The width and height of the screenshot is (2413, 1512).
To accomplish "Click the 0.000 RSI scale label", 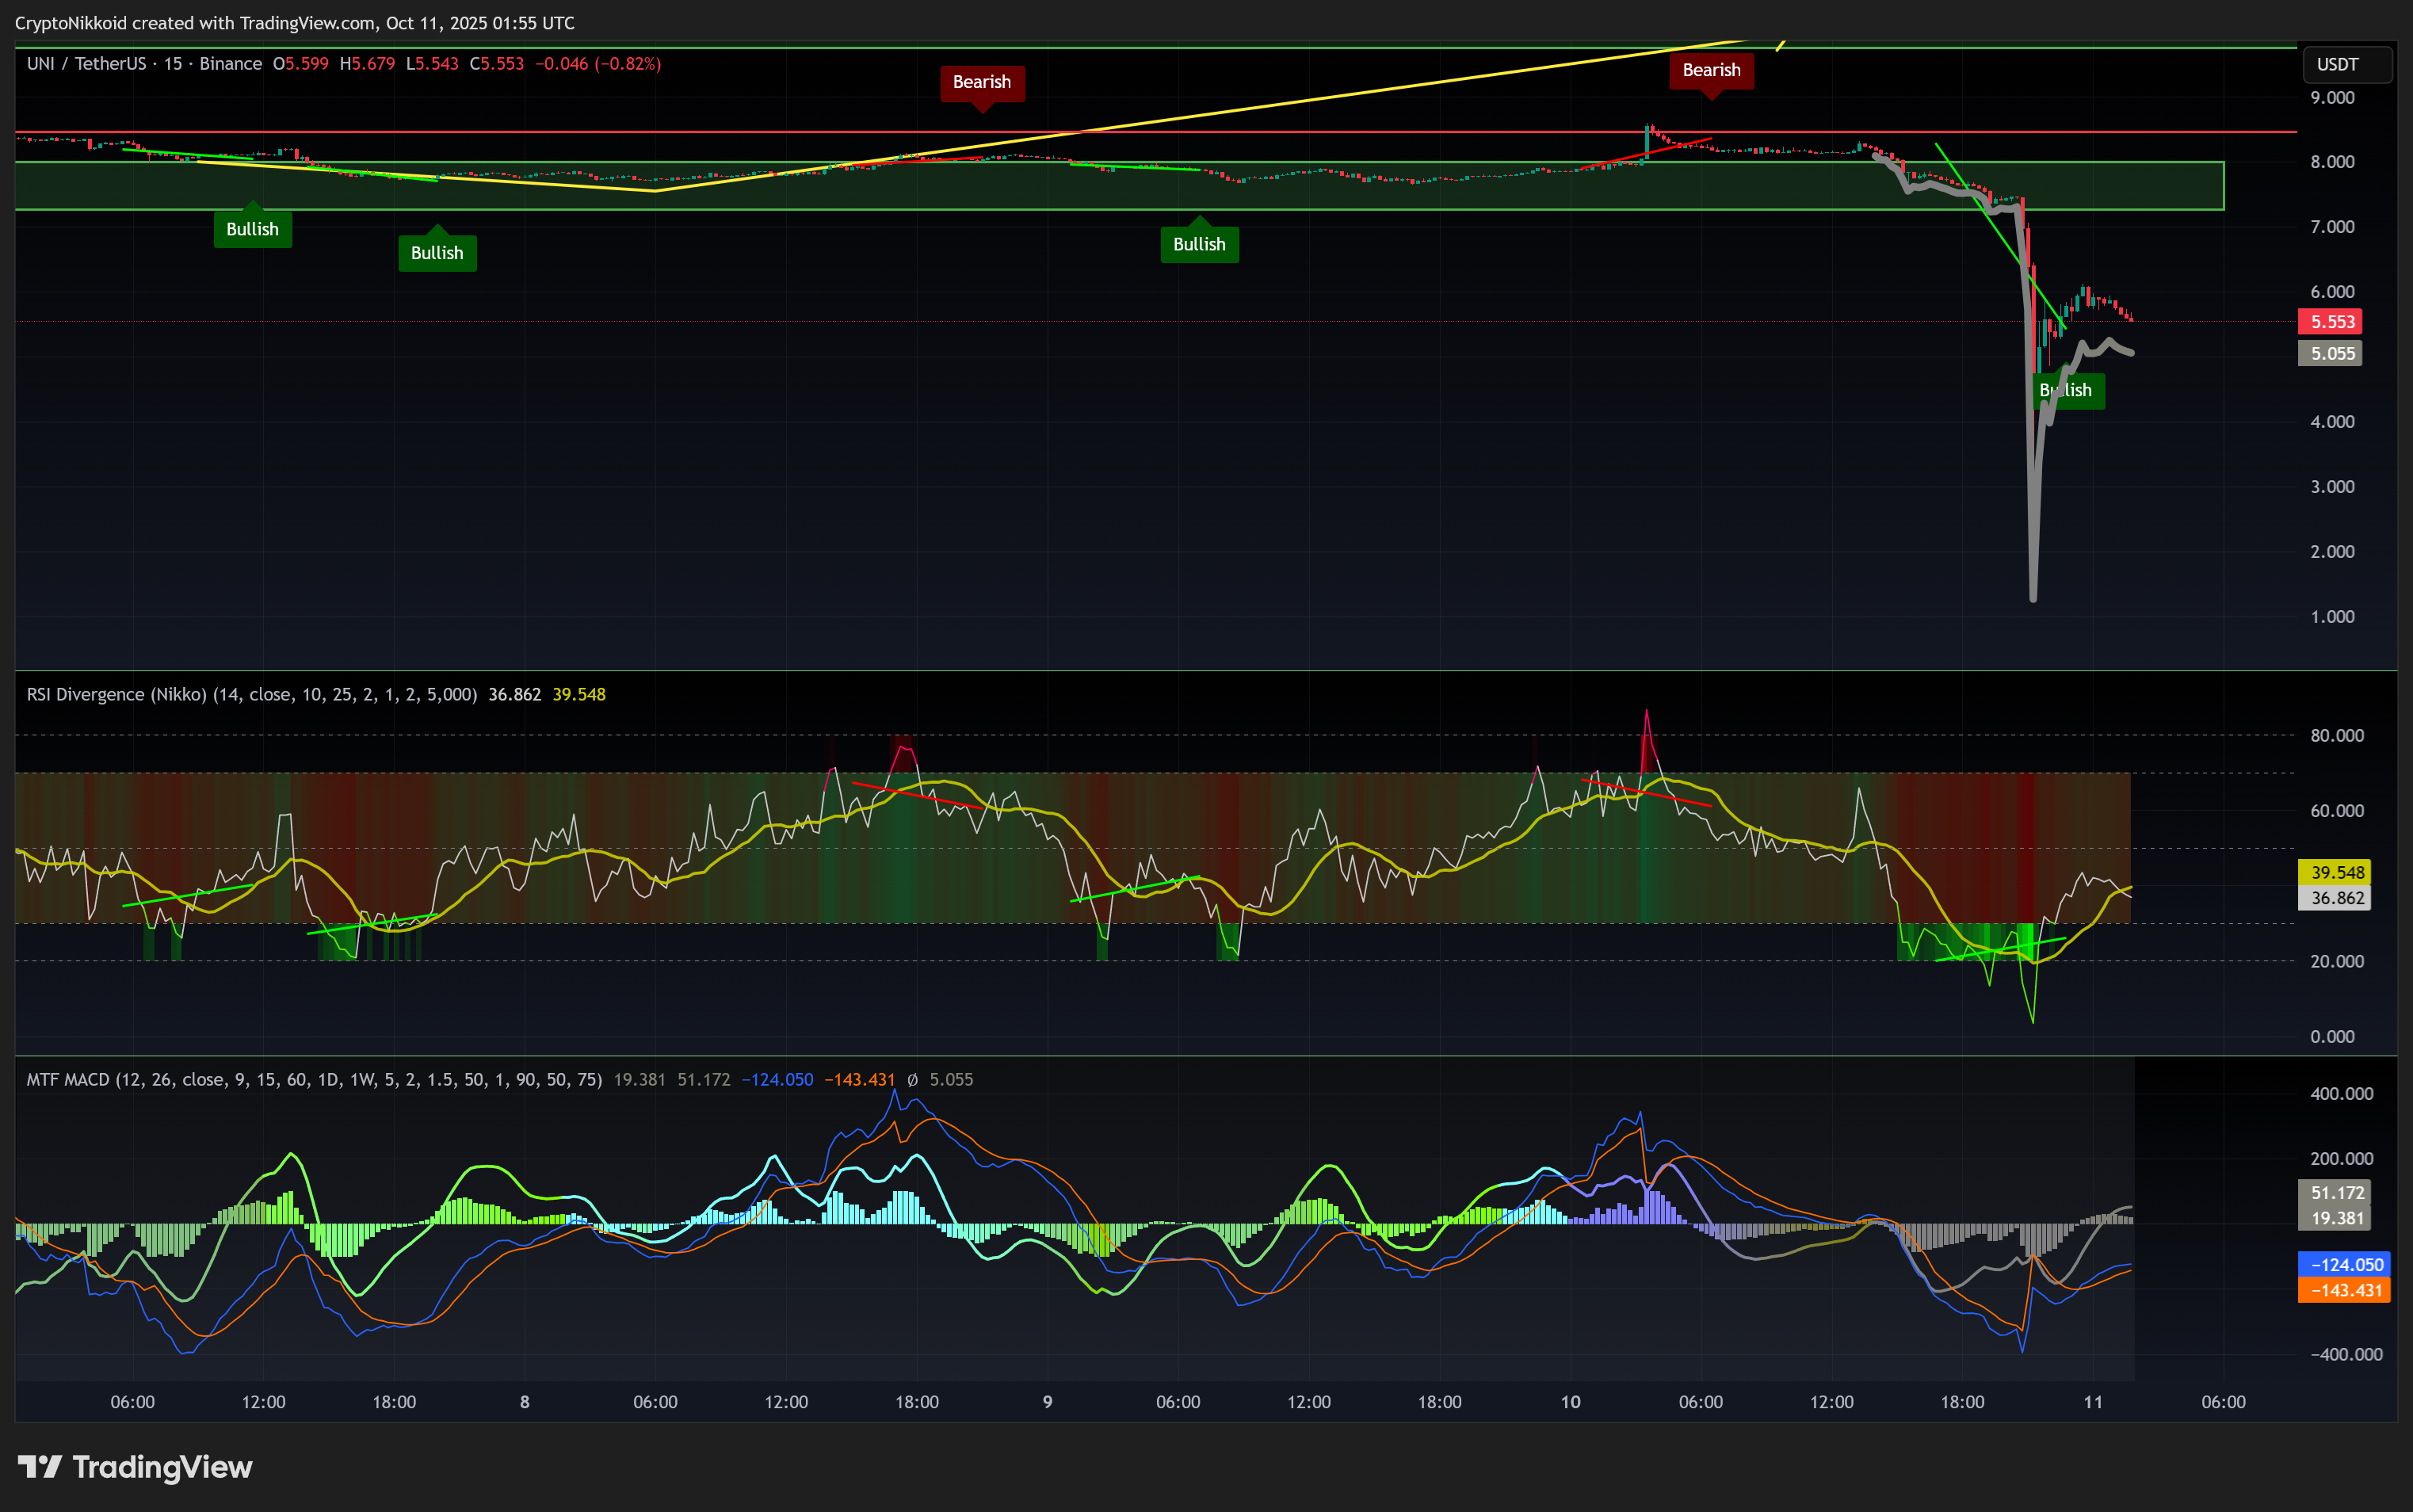I will coord(2332,1036).
